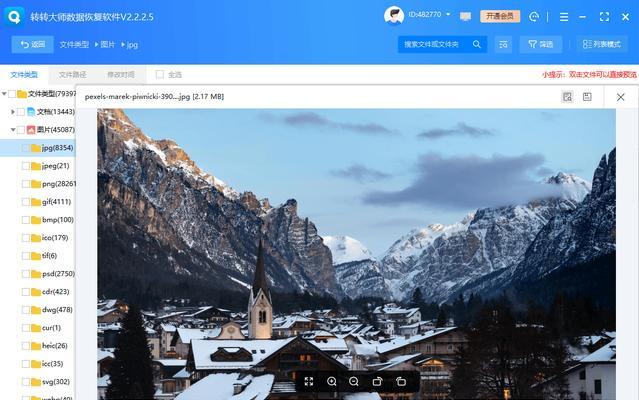Check the 文件类型 root checkbox

(12, 94)
